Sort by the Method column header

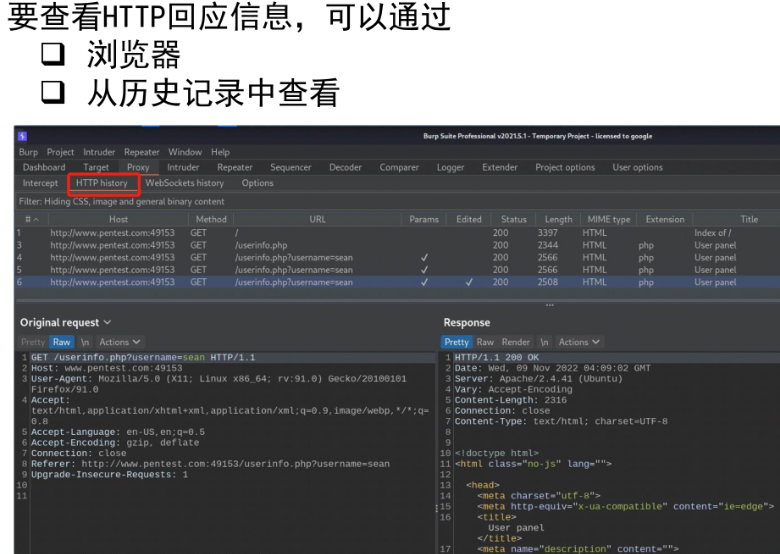pyautogui.click(x=211, y=219)
